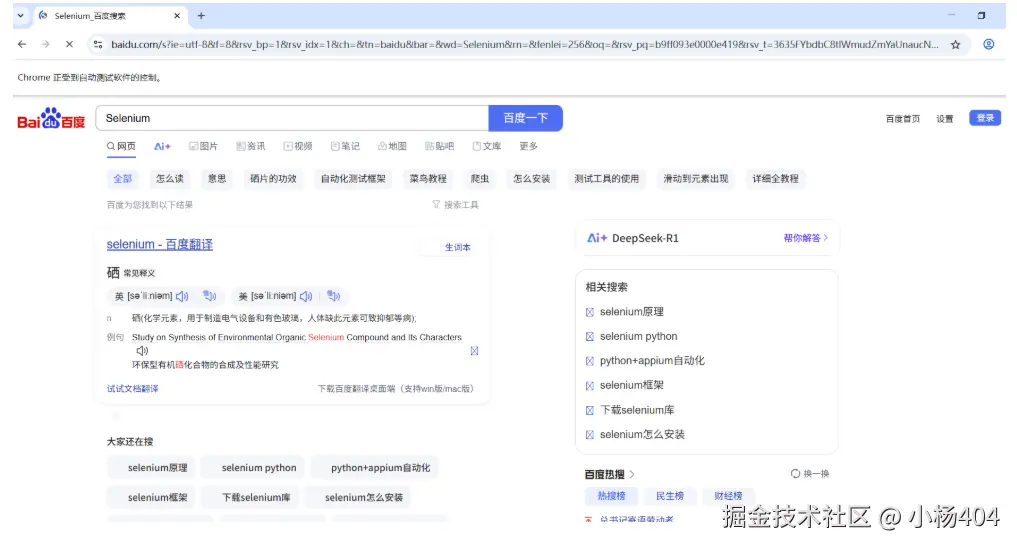Screen dimensions: 1017x548
Task: Click the 登录 login button
Action: point(985,118)
